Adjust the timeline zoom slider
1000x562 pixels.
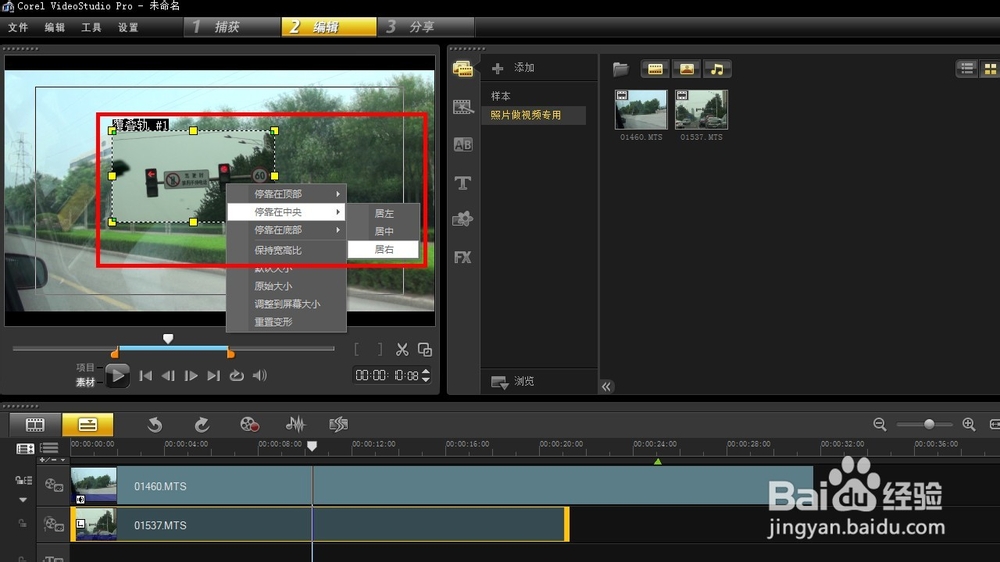coord(929,424)
